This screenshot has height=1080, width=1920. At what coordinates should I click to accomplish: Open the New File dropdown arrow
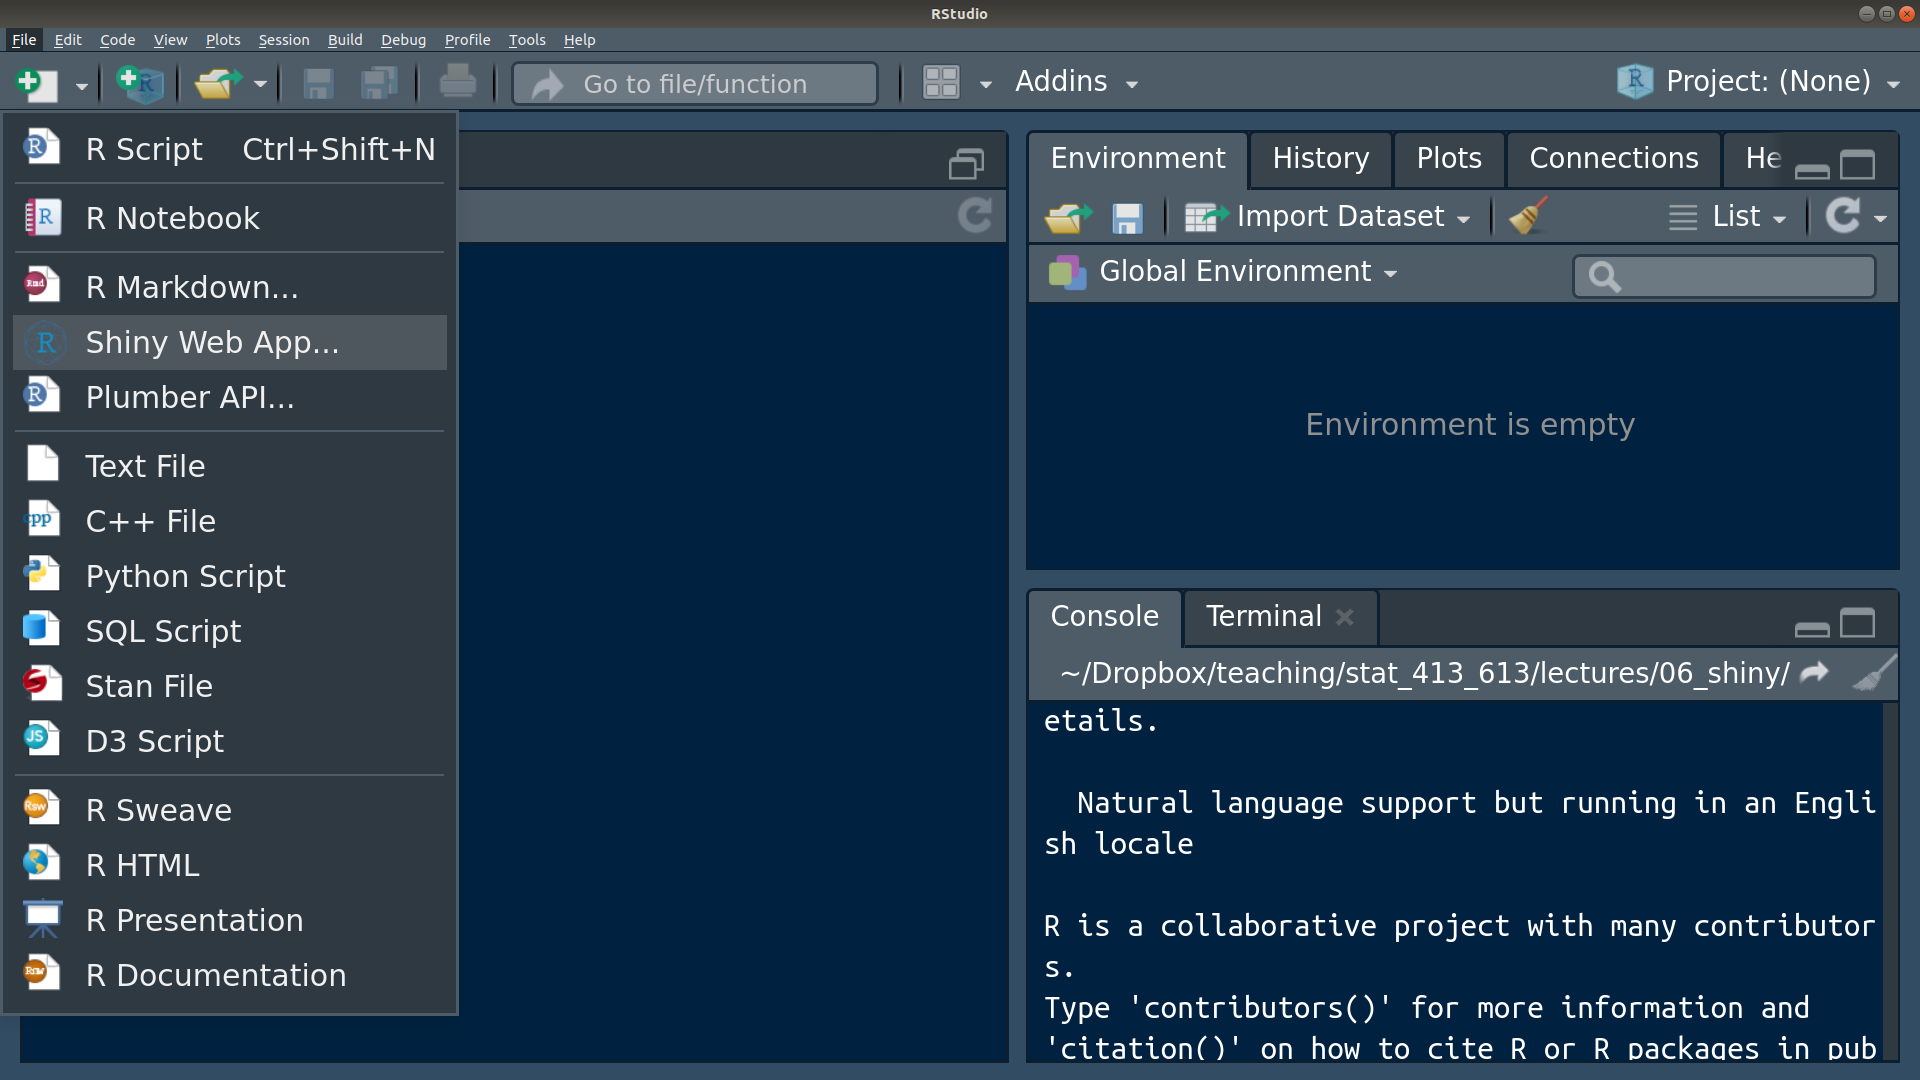tap(81, 86)
